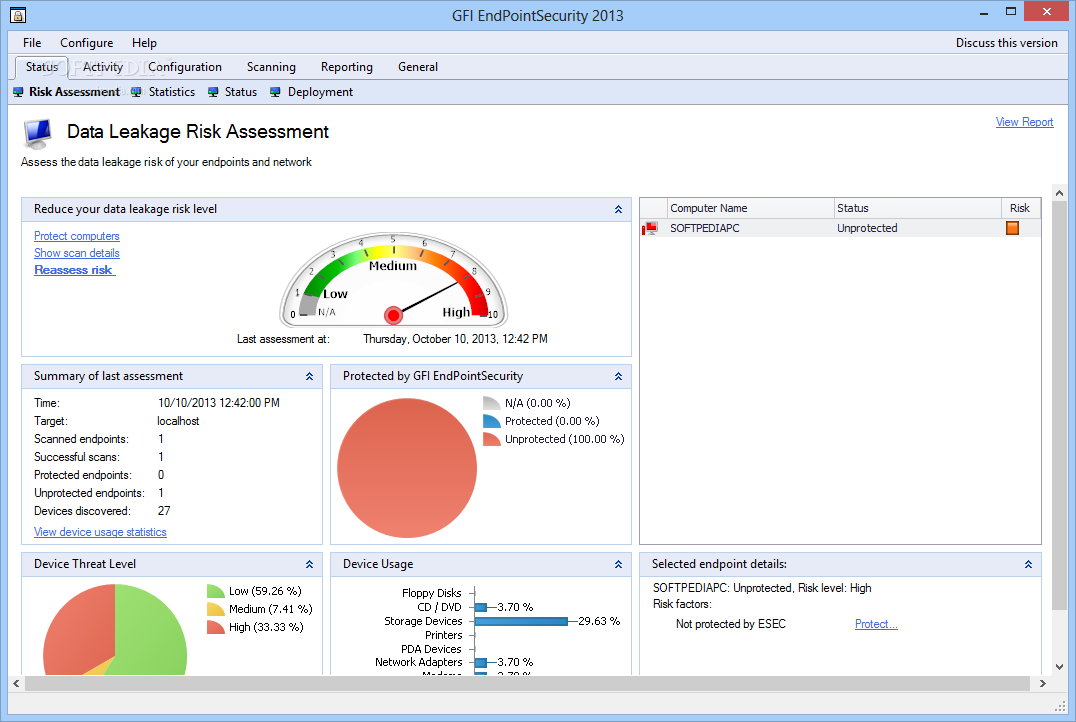
Task: Click the Storage Devices 29.63 % bar
Action: (x=522, y=621)
